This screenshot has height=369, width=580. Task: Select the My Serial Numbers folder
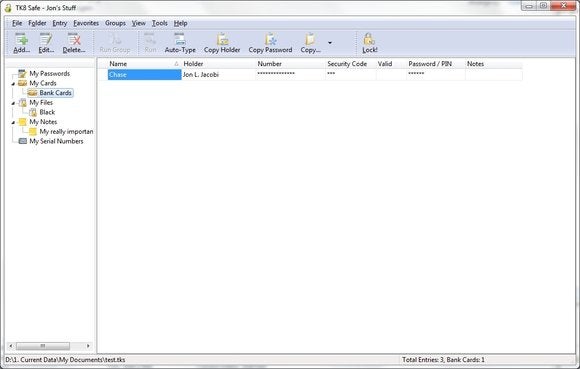(x=56, y=141)
